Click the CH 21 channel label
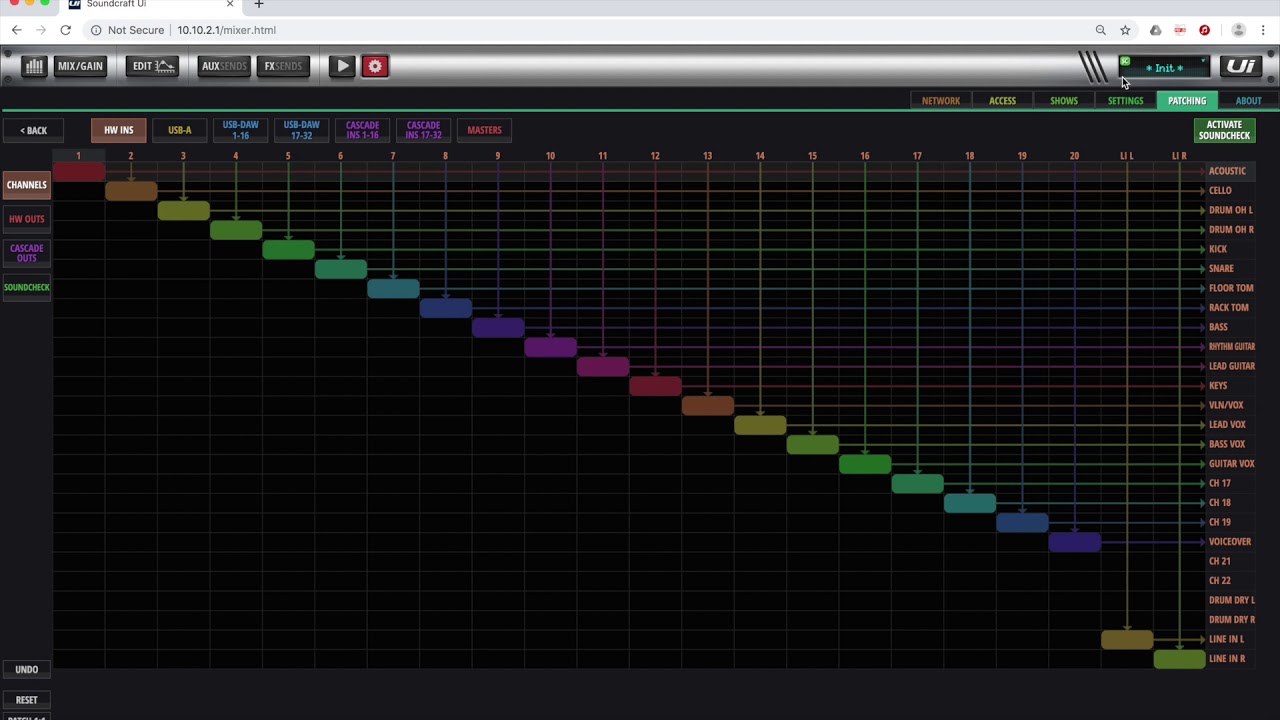Viewport: 1280px width, 720px height. click(x=1219, y=561)
